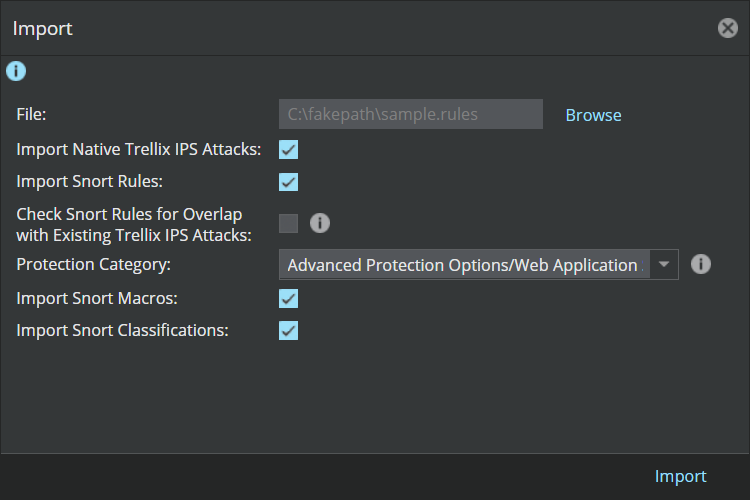Screen dimensions: 750x500
Task: Click the Import Snort Rules label text
Action: [89, 182]
